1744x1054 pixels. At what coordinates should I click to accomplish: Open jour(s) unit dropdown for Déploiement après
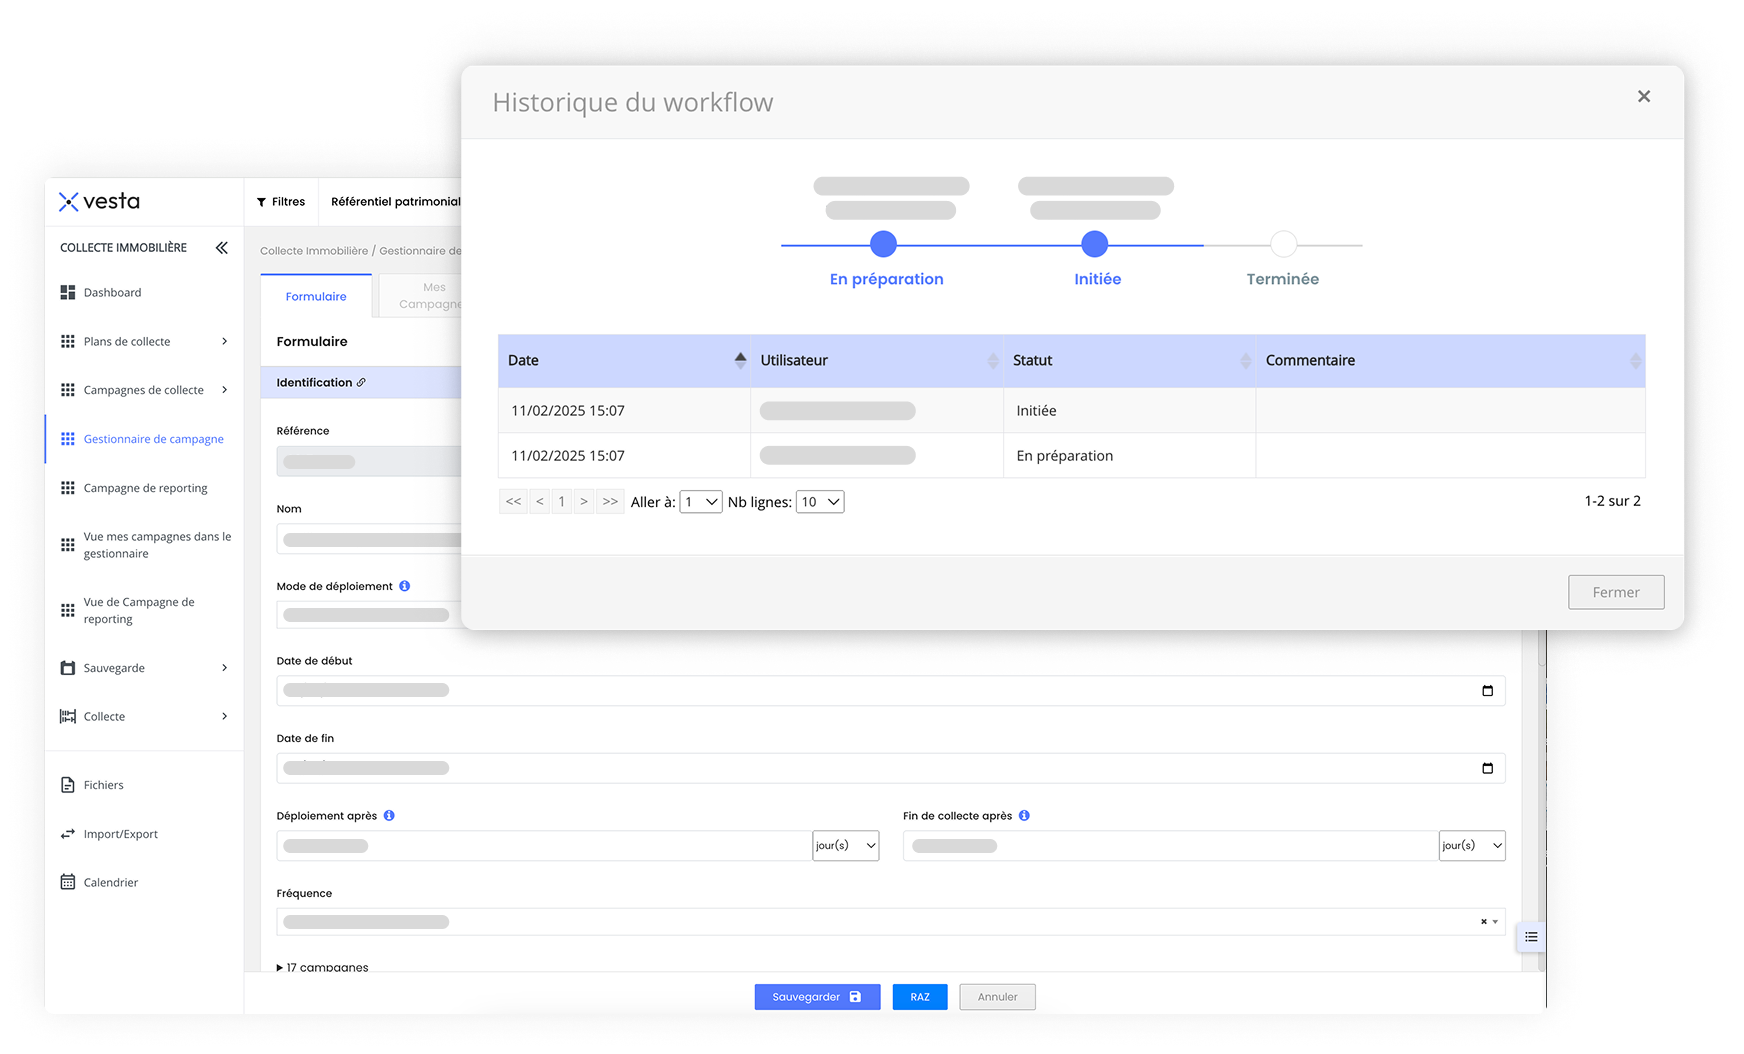coord(846,846)
